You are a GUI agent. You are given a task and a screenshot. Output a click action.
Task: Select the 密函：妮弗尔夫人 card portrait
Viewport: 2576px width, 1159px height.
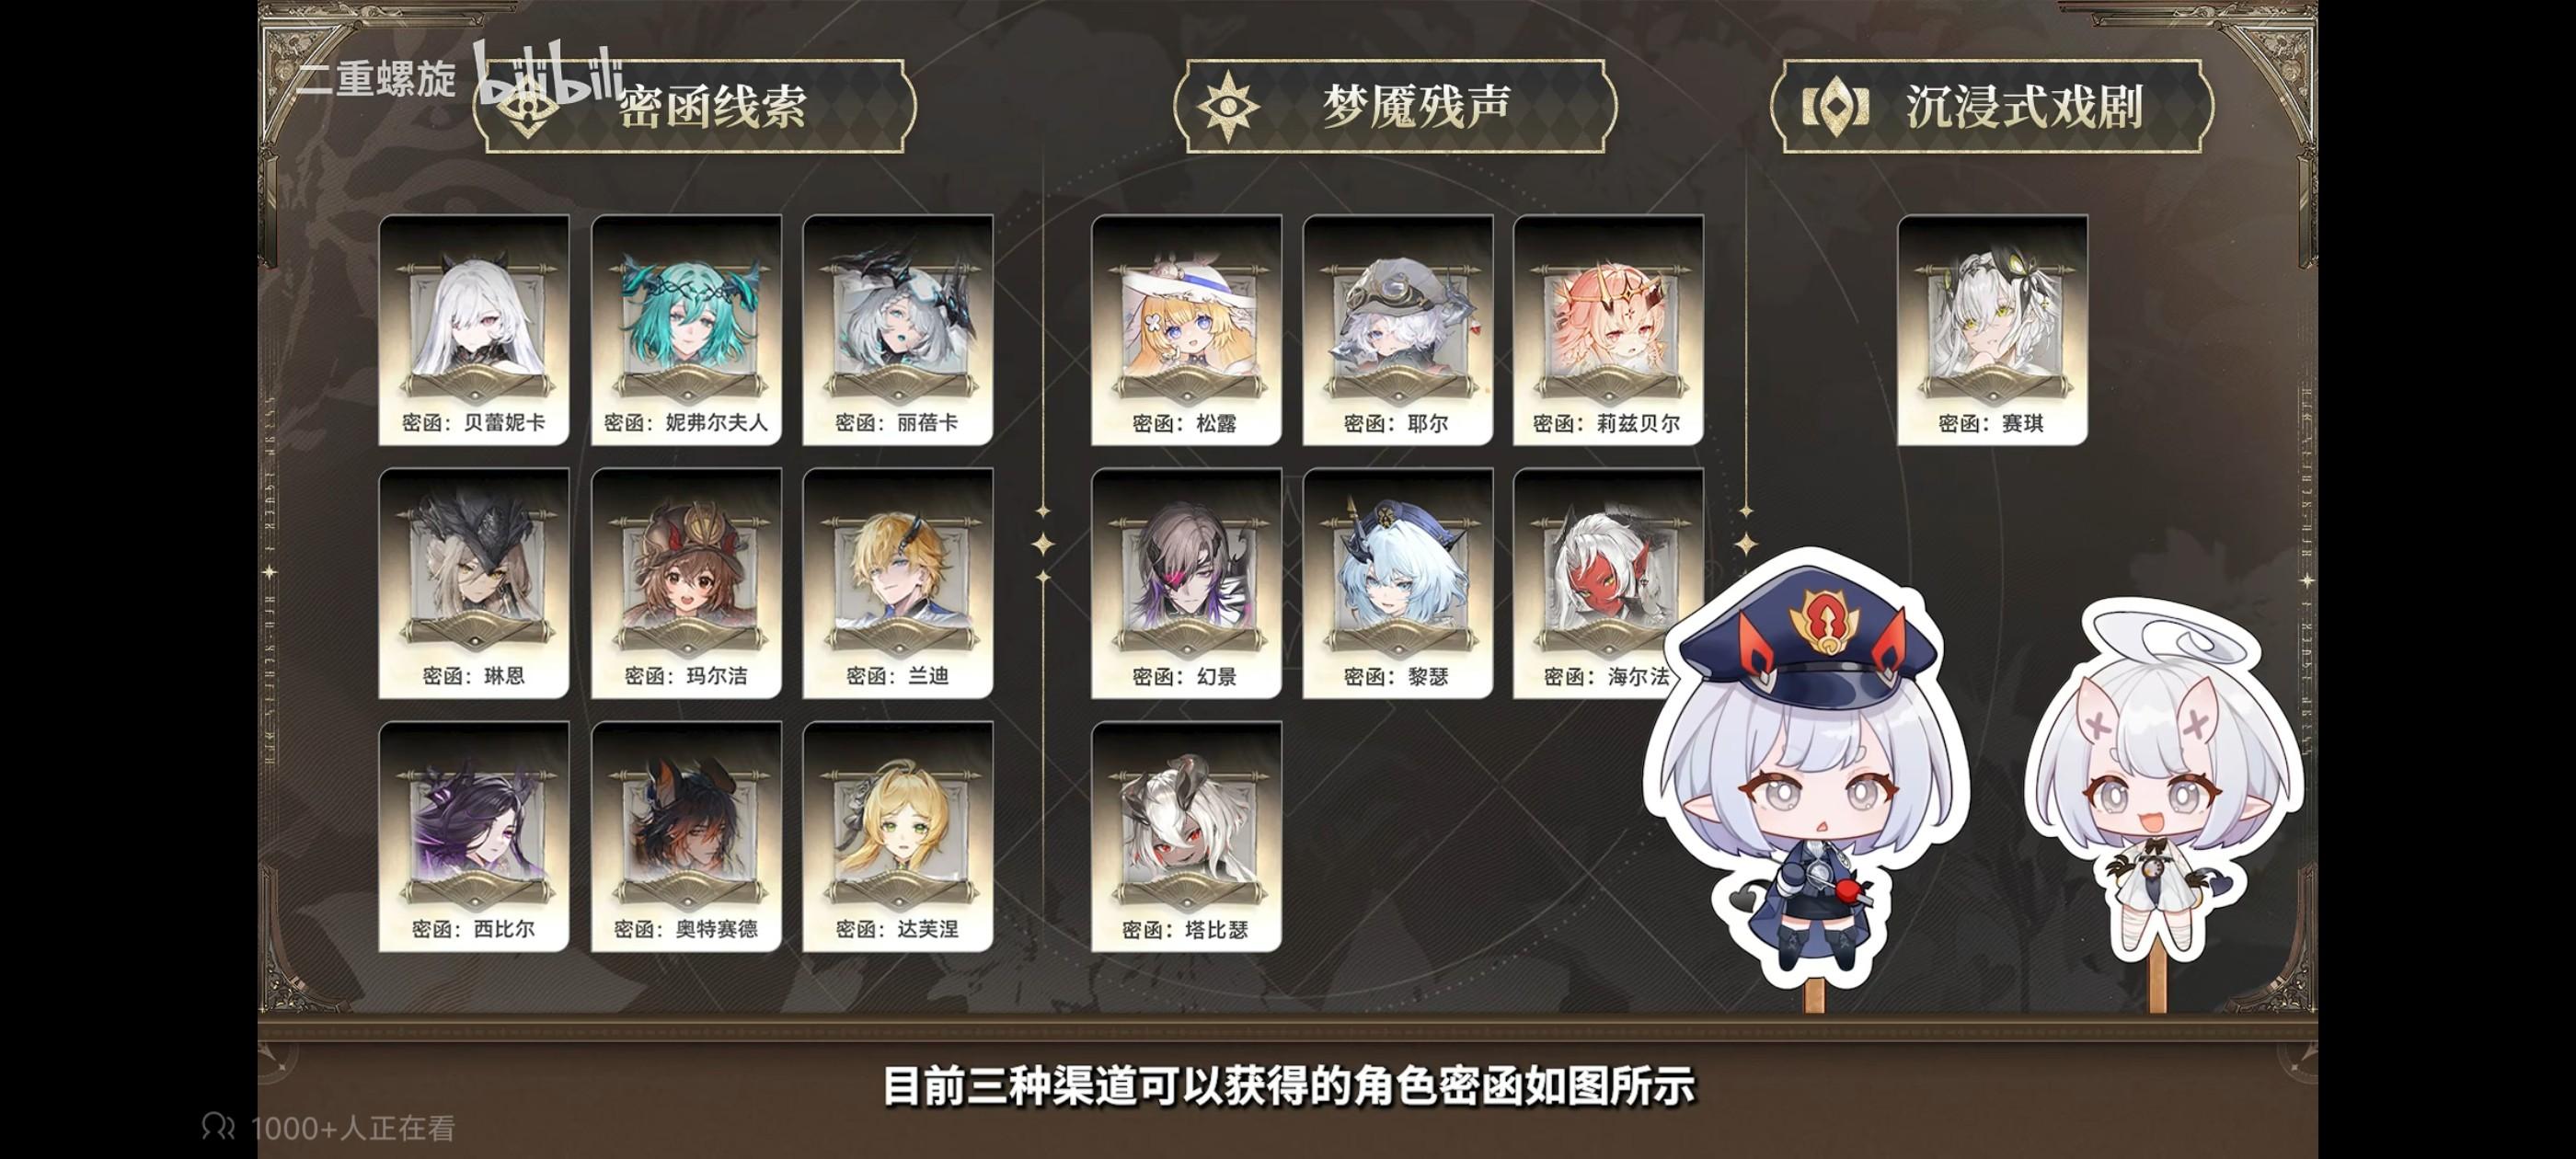[x=686, y=330]
